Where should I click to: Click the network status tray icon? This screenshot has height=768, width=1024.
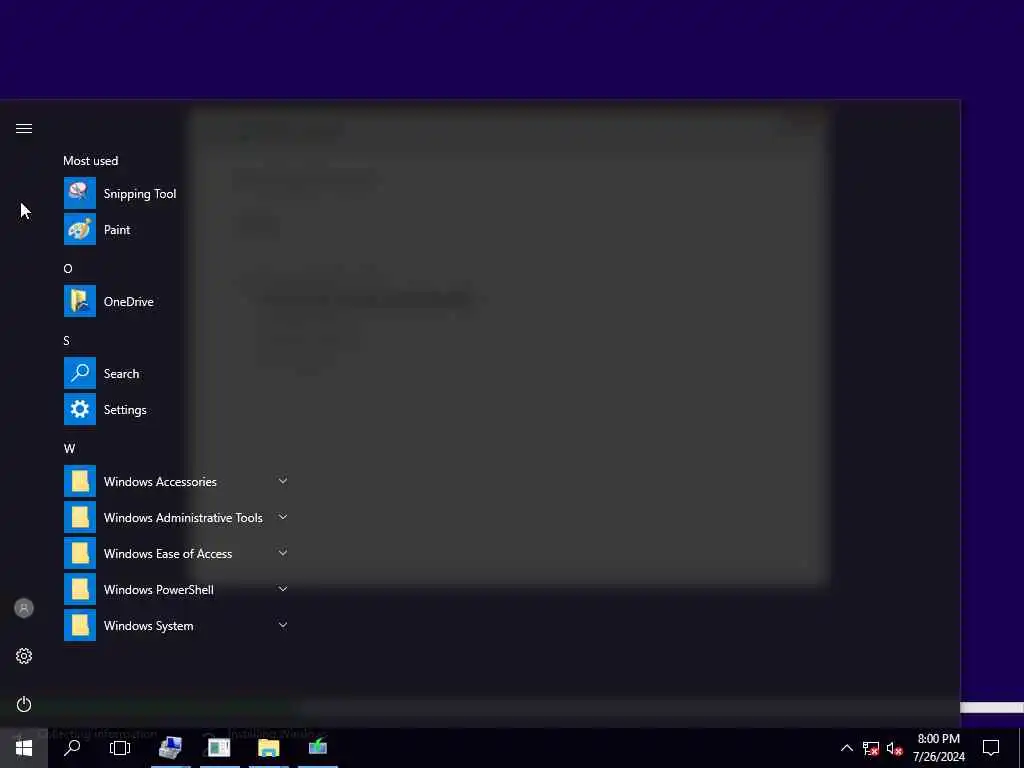[x=871, y=748]
